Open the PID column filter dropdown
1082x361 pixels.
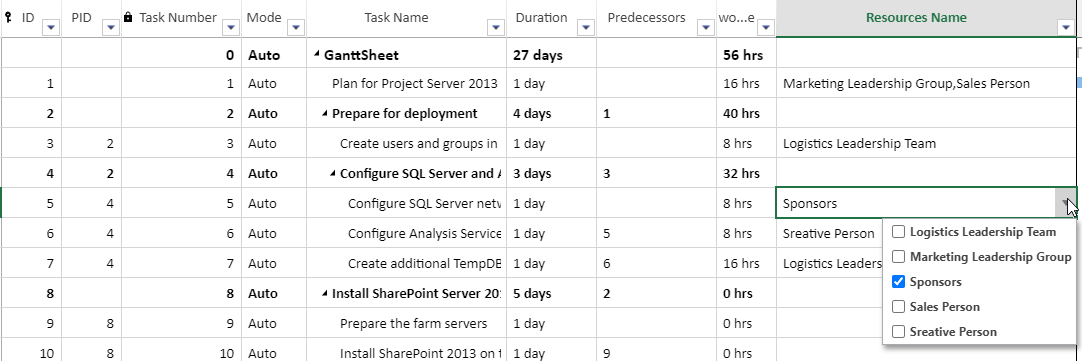[x=112, y=27]
